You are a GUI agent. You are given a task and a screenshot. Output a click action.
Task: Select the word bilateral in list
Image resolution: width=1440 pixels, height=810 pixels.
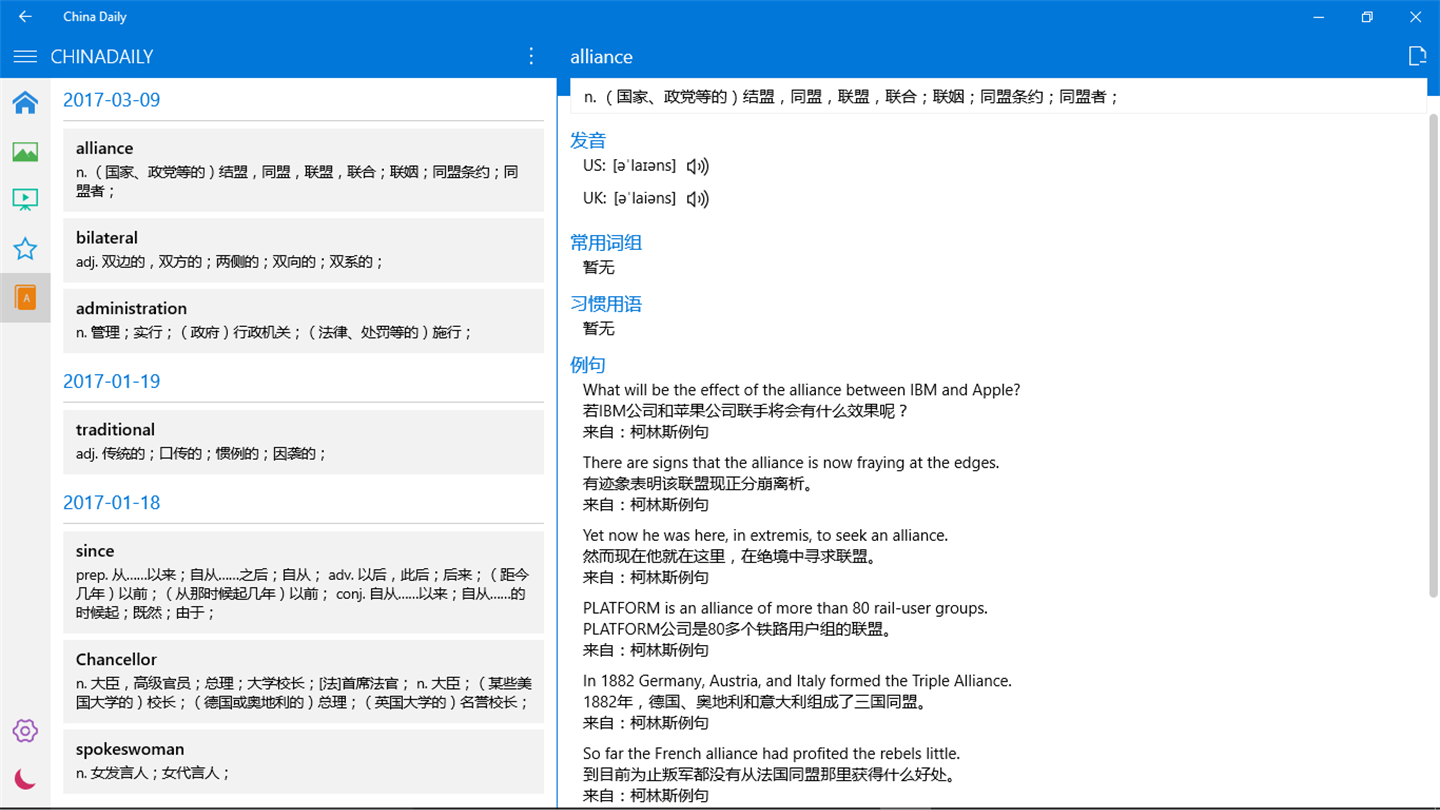pyautogui.click(x=303, y=250)
